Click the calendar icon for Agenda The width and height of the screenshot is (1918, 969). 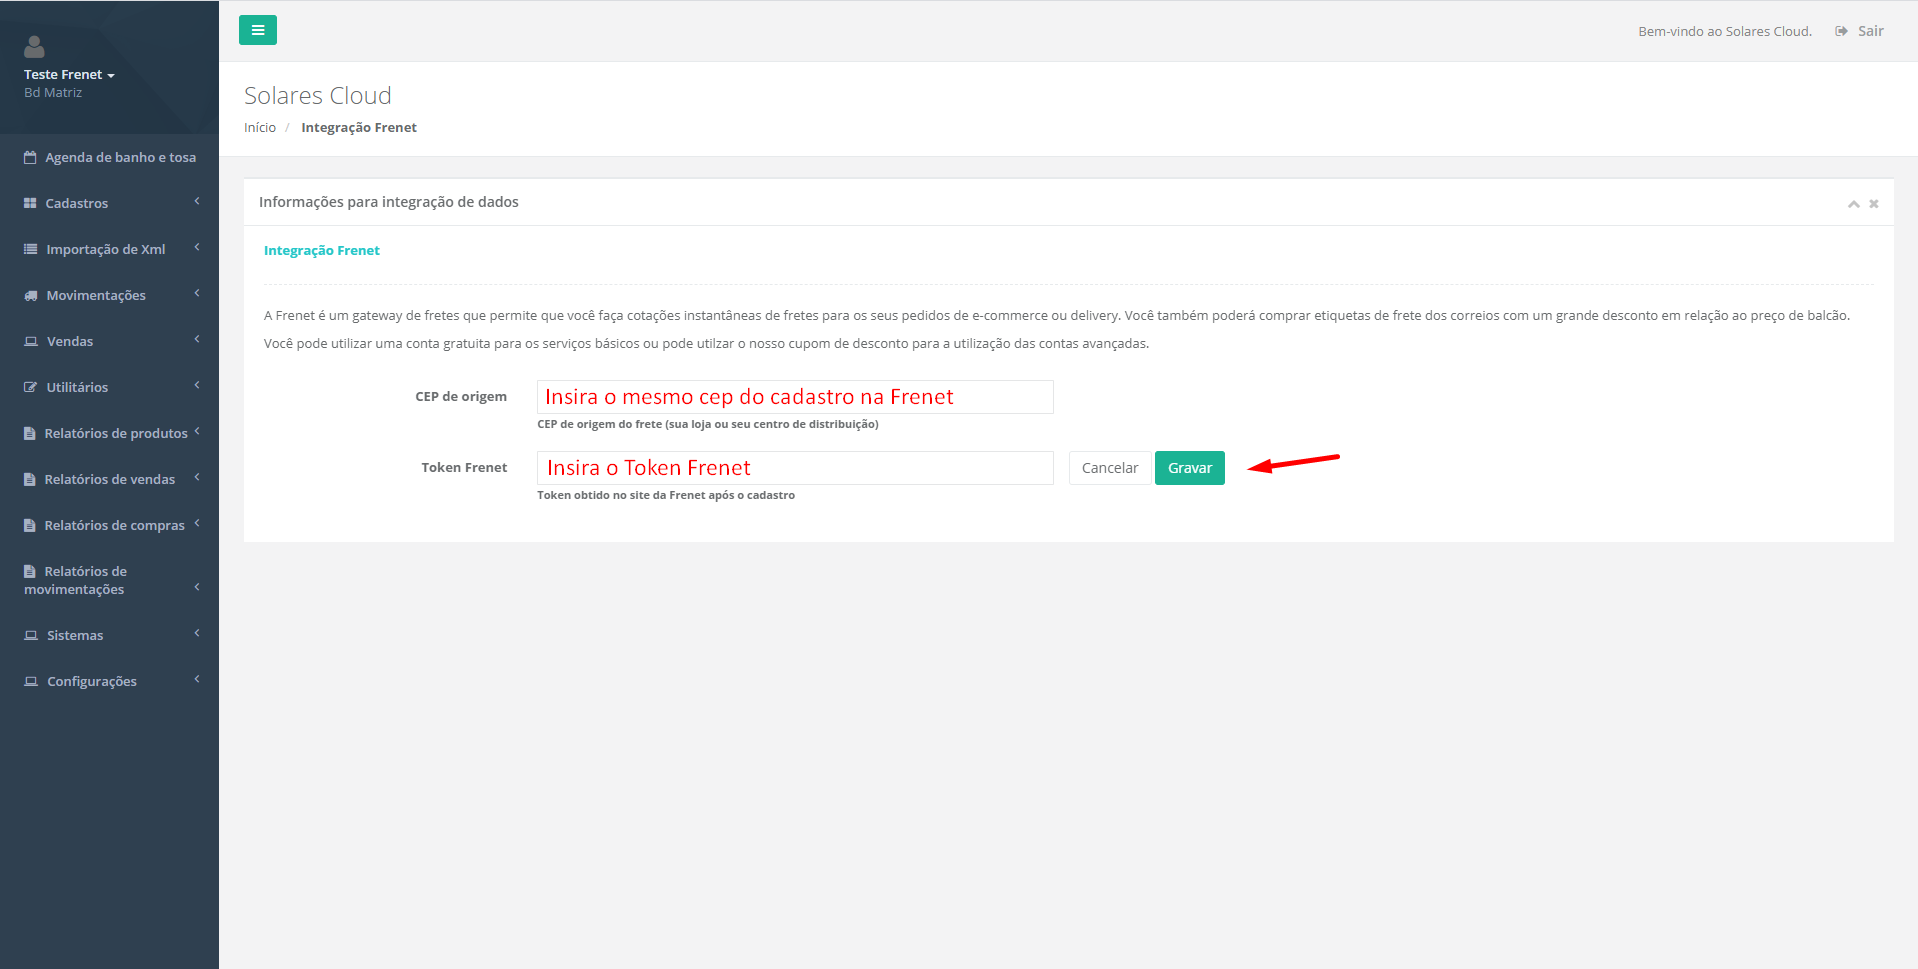pyautogui.click(x=30, y=157)
